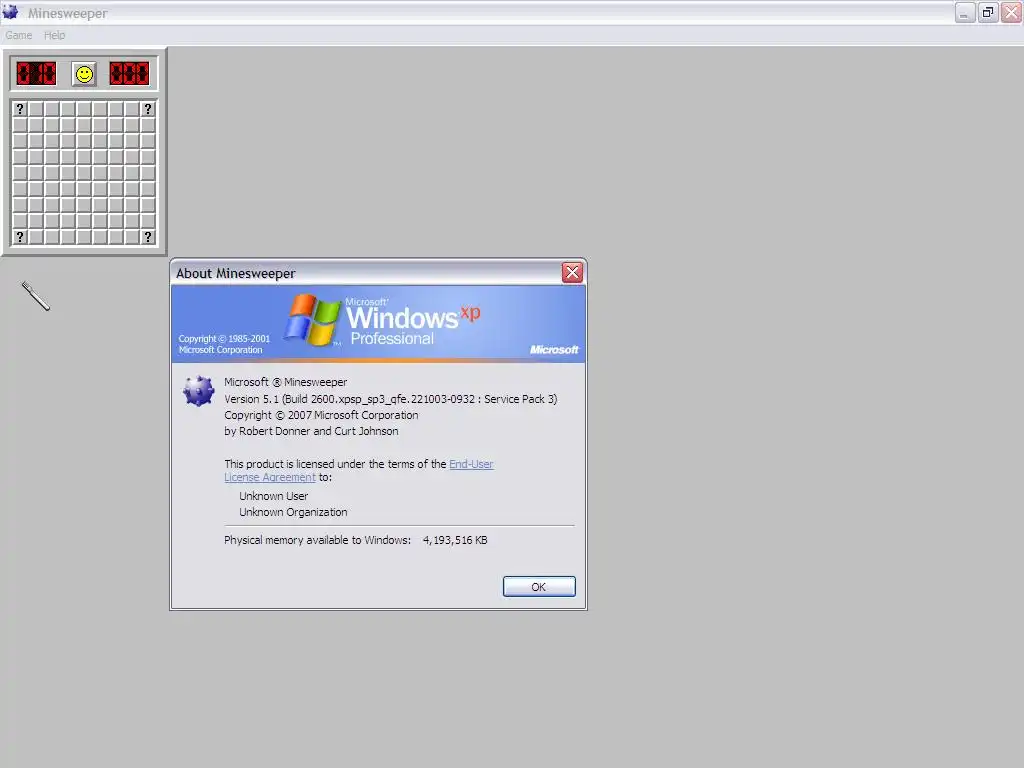Screen dimensions: 1024x768
Task: Restore down the Minesweeper window
Action: 988,12
